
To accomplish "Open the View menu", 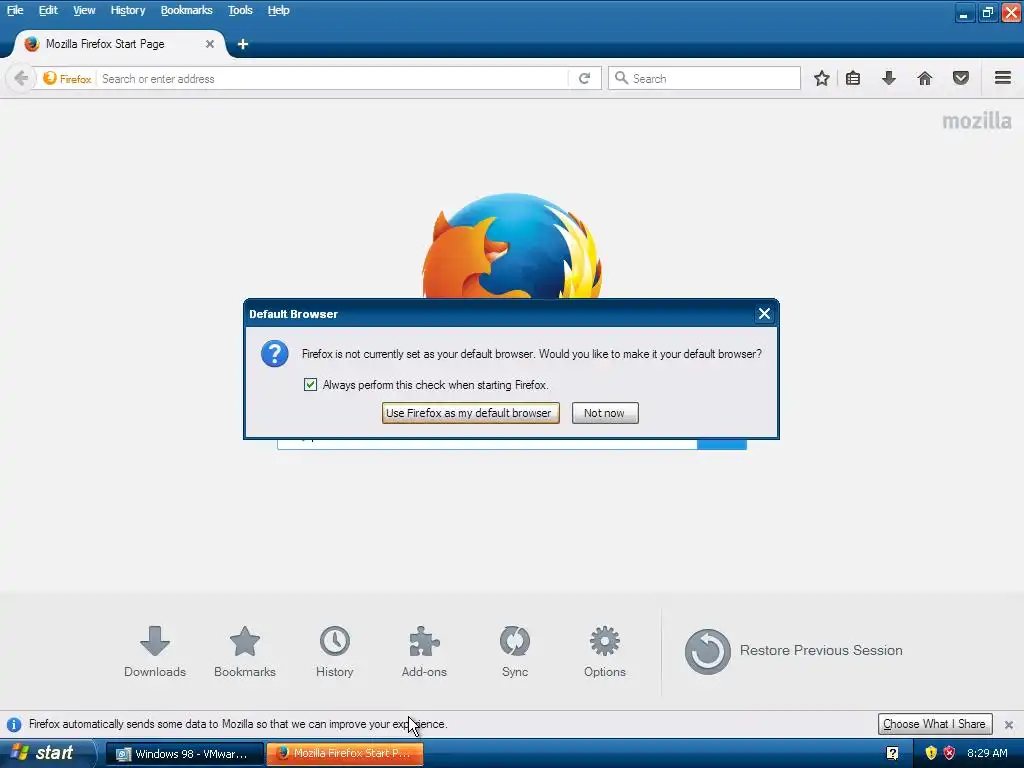I will point(84,10).
